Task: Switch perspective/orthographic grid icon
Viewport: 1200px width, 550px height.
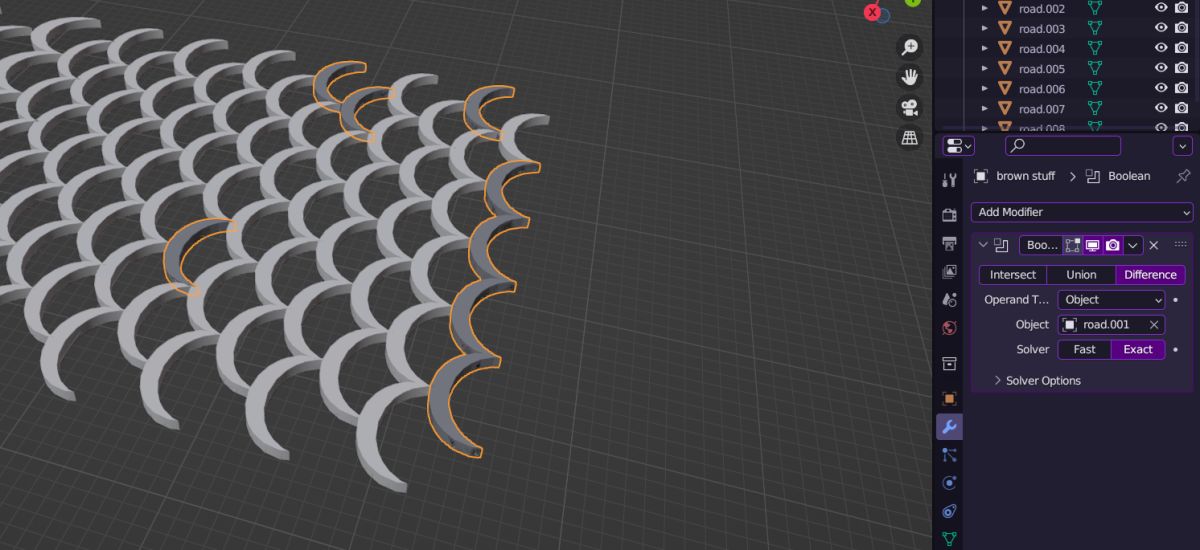Action: coord(910,138)
